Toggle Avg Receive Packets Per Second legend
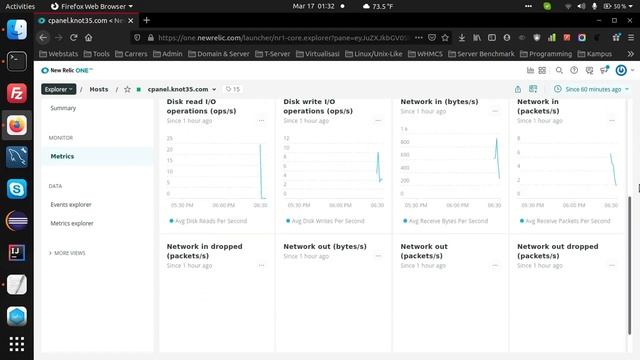Image resolution: width=640 pixels, height=360 pixels. click(x=566, y=221)
